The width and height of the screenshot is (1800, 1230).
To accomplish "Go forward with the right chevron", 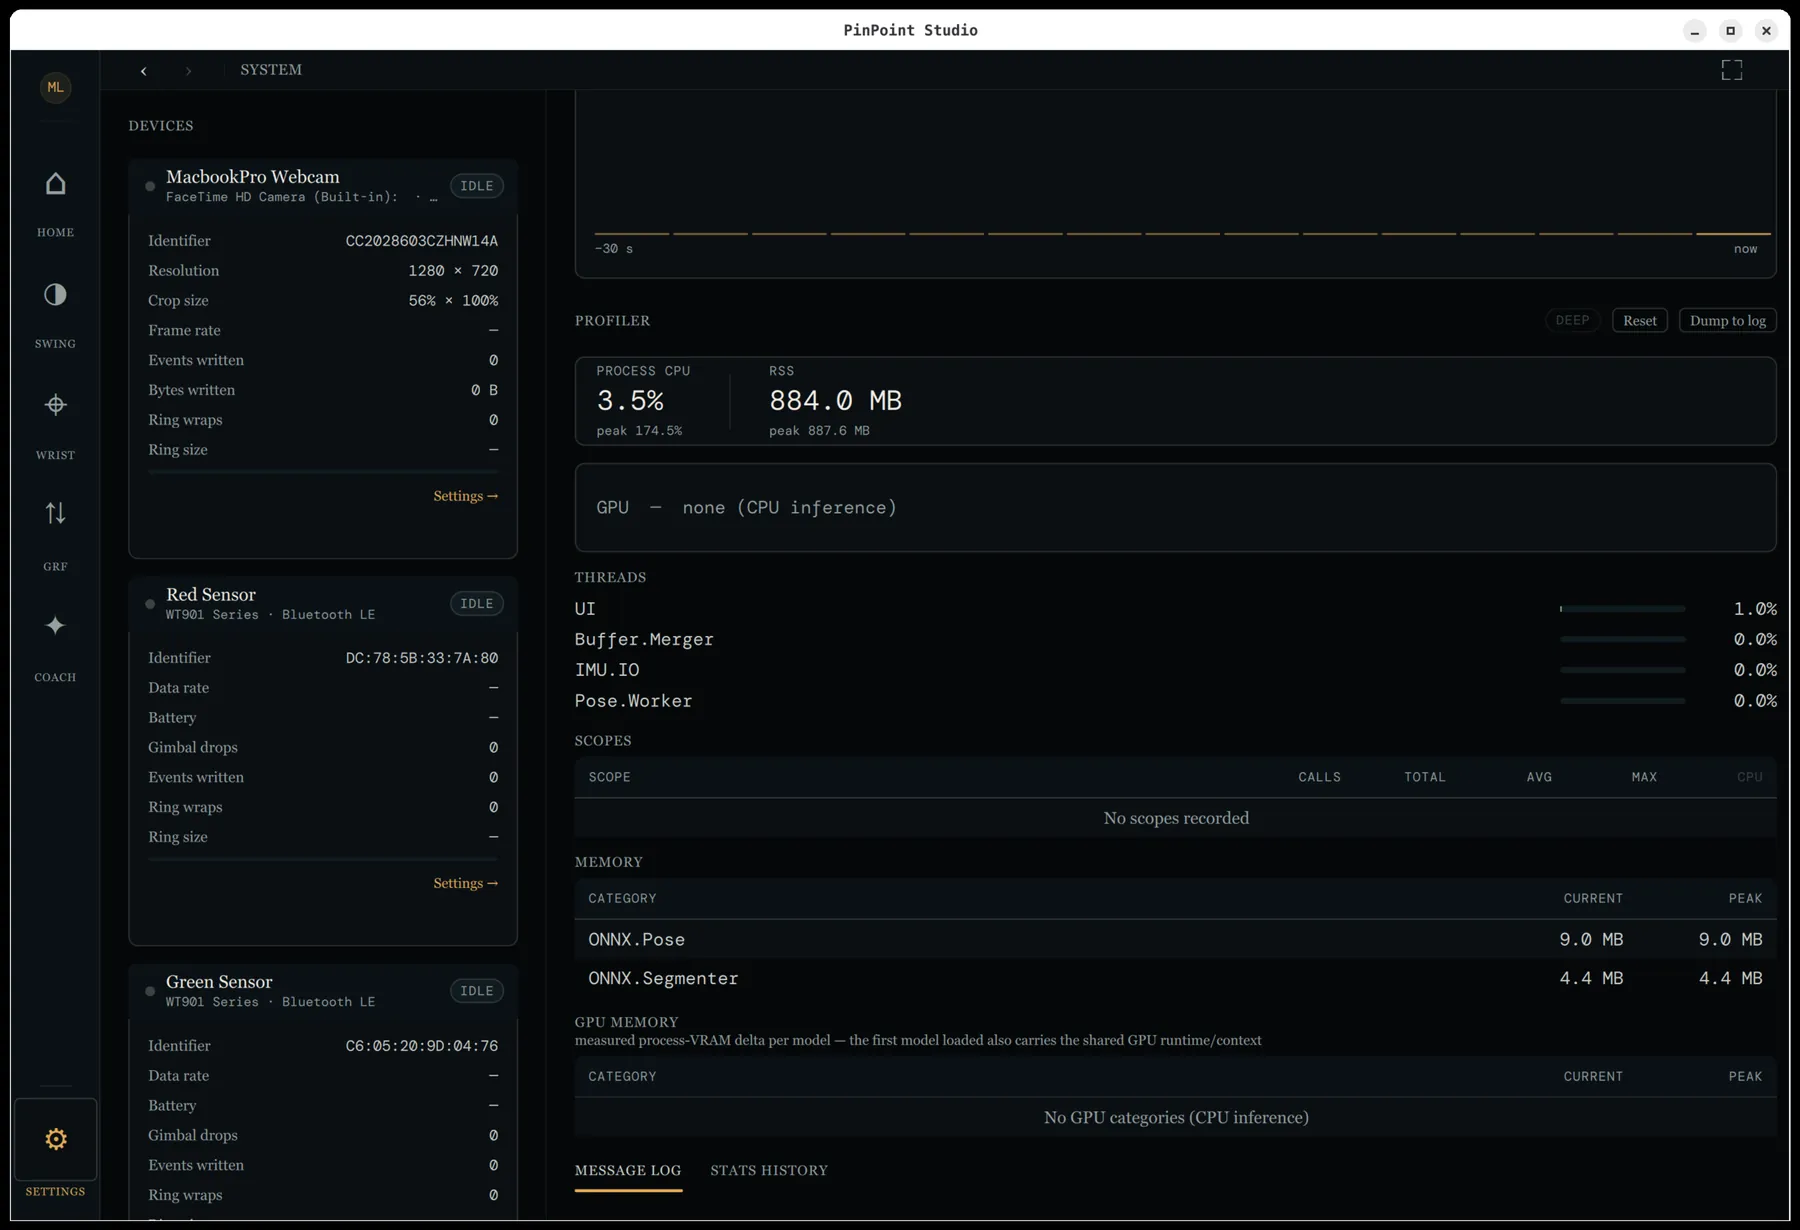I will [188, 70].
